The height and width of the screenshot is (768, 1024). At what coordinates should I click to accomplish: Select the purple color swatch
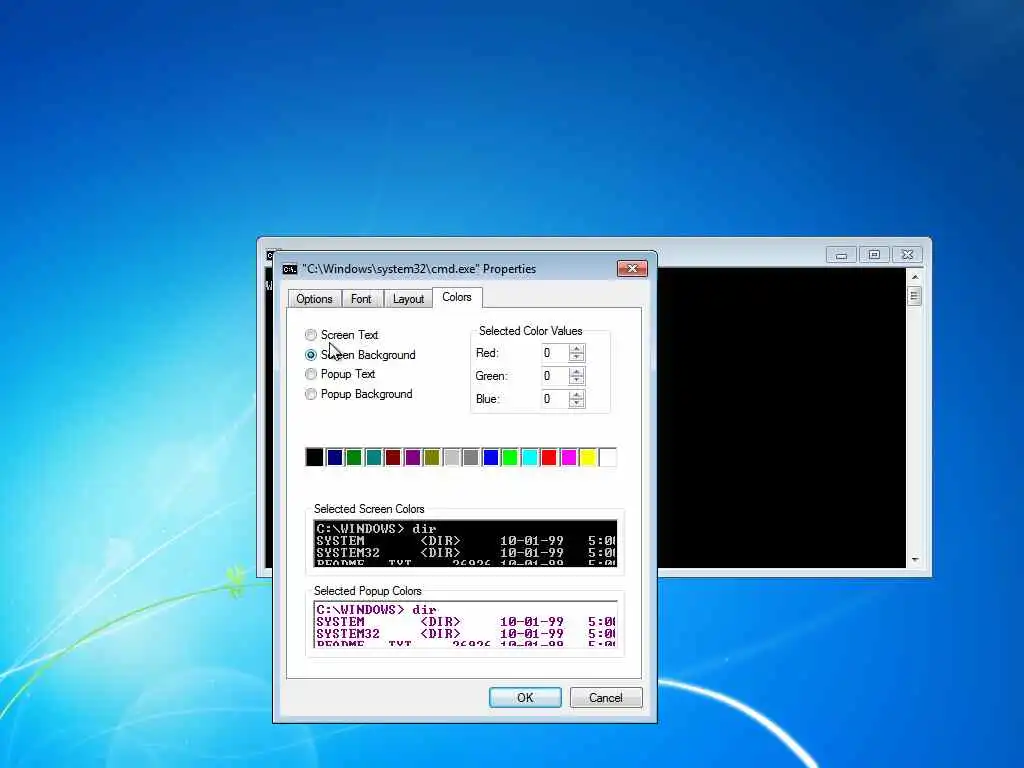coord(412,457)
